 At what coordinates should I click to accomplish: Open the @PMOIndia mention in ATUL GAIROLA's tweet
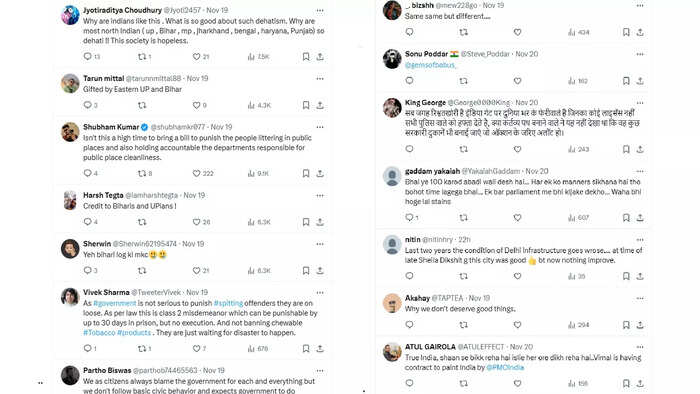coord(505,368)
